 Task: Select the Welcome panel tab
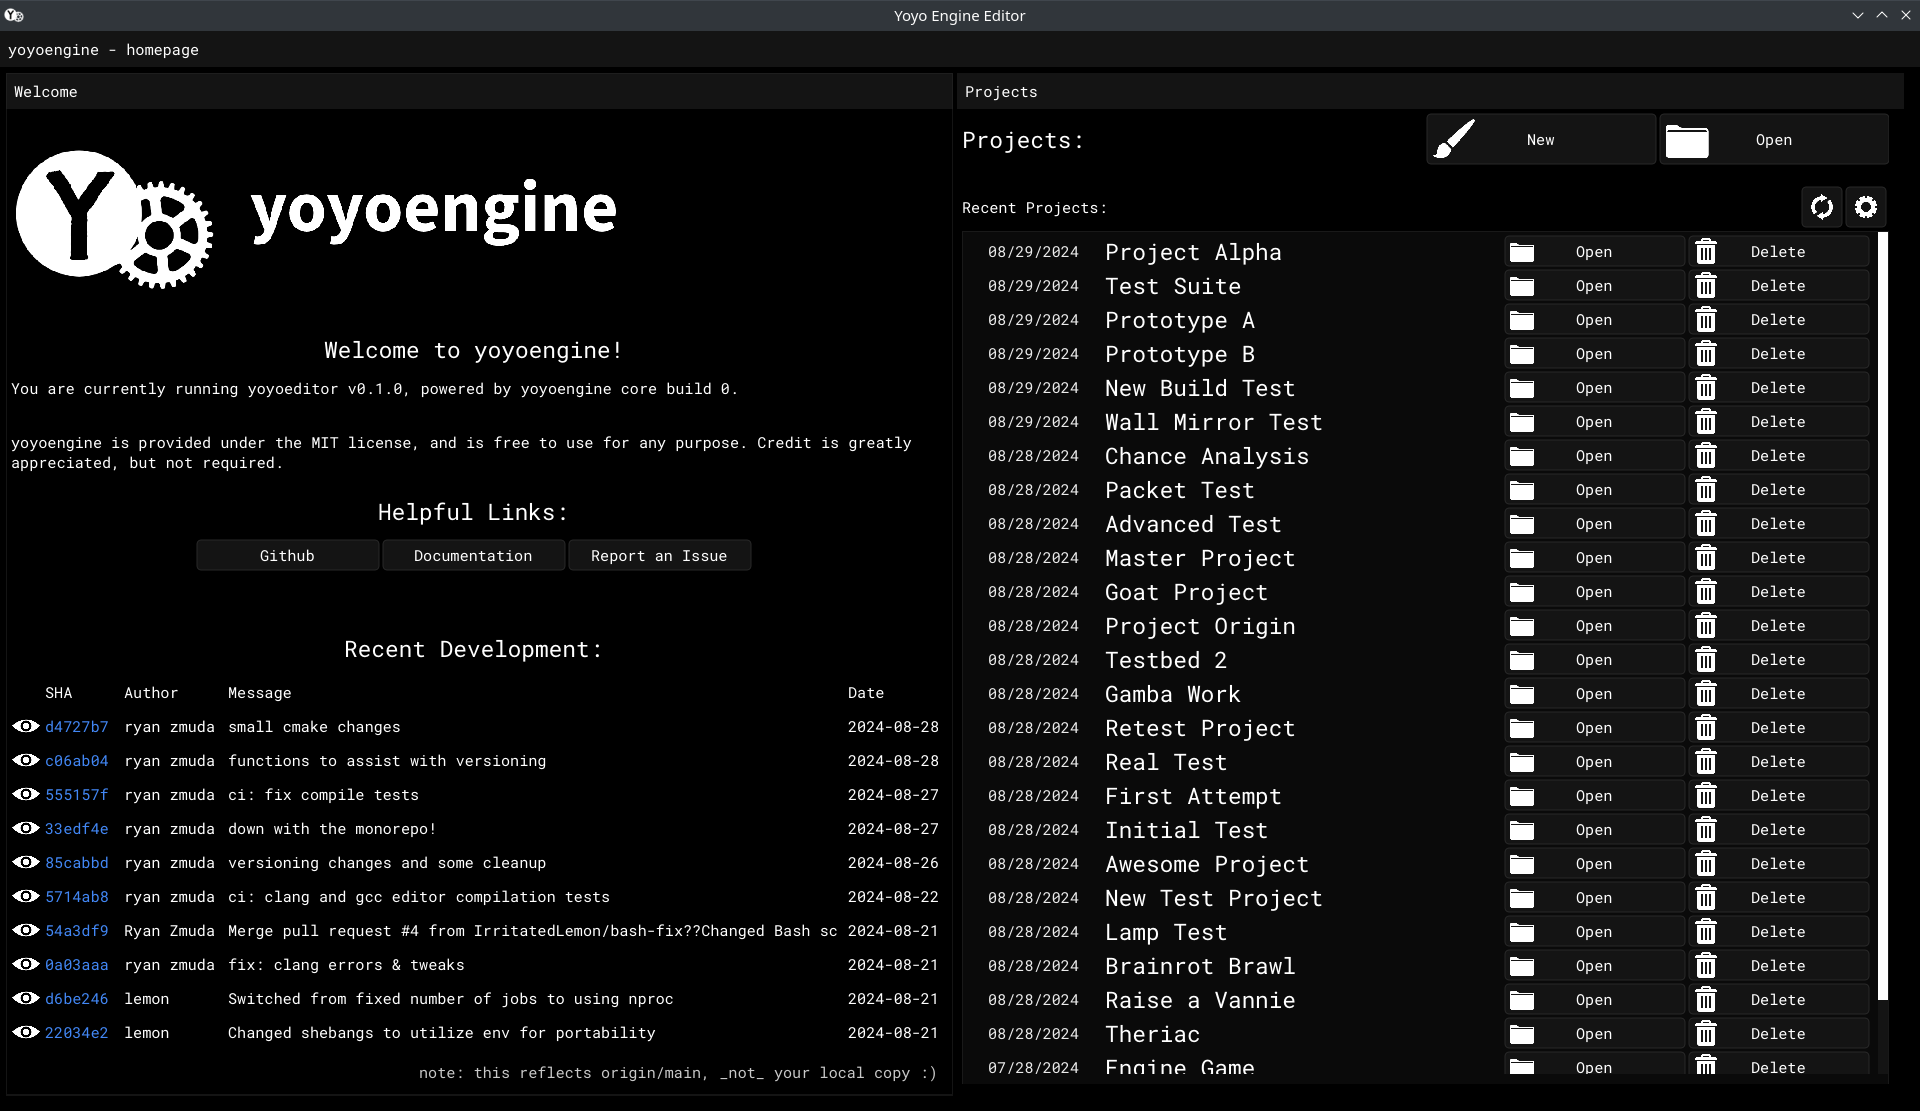[46, 92]
